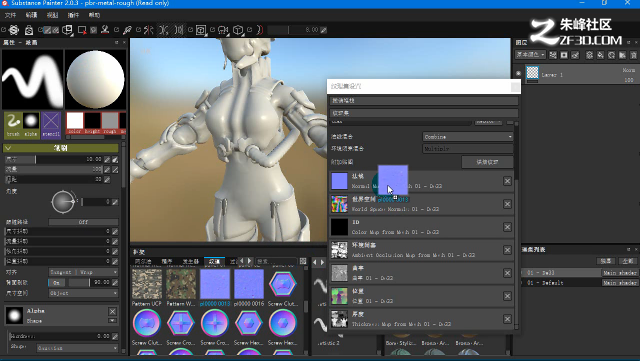Click Main shader button for 01 - Default
This screenshot has height=361, width=640.
tap(620, 283)
